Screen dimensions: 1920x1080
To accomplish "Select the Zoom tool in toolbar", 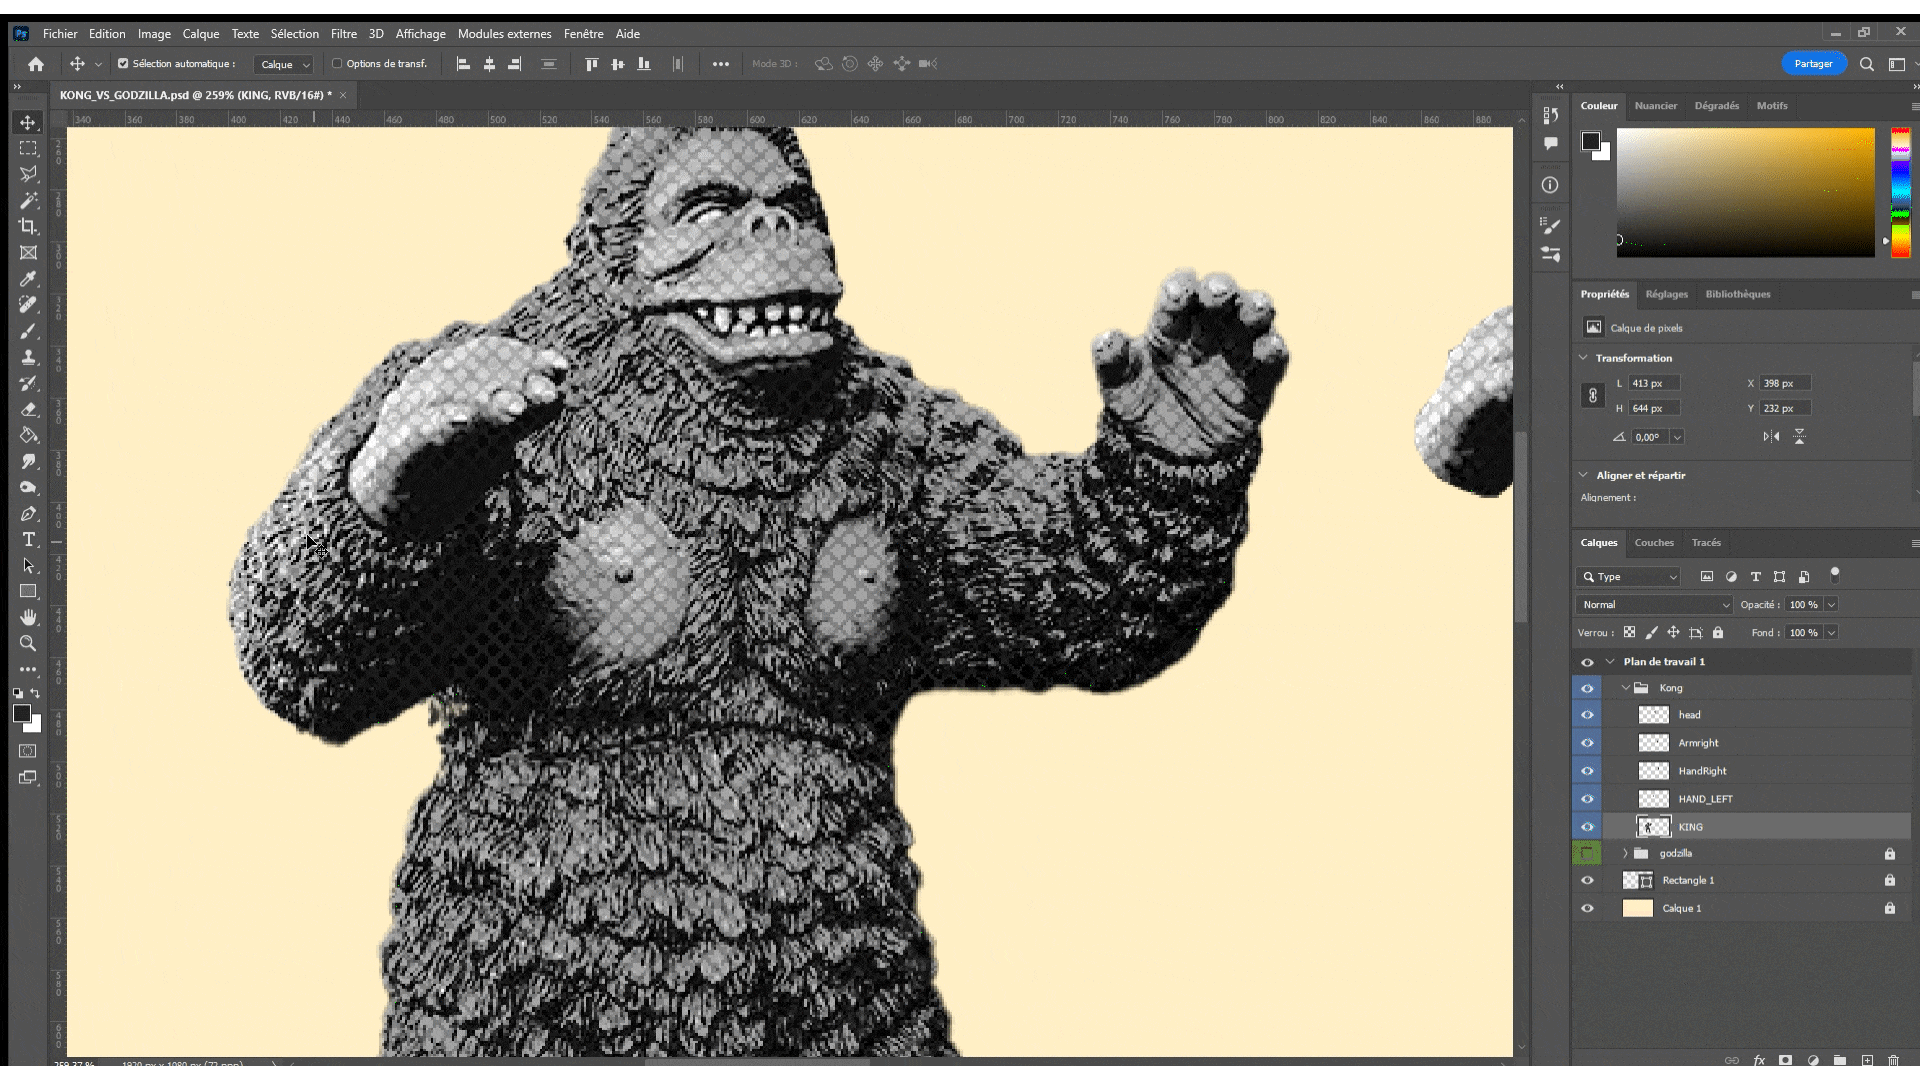I will (28, 643).
